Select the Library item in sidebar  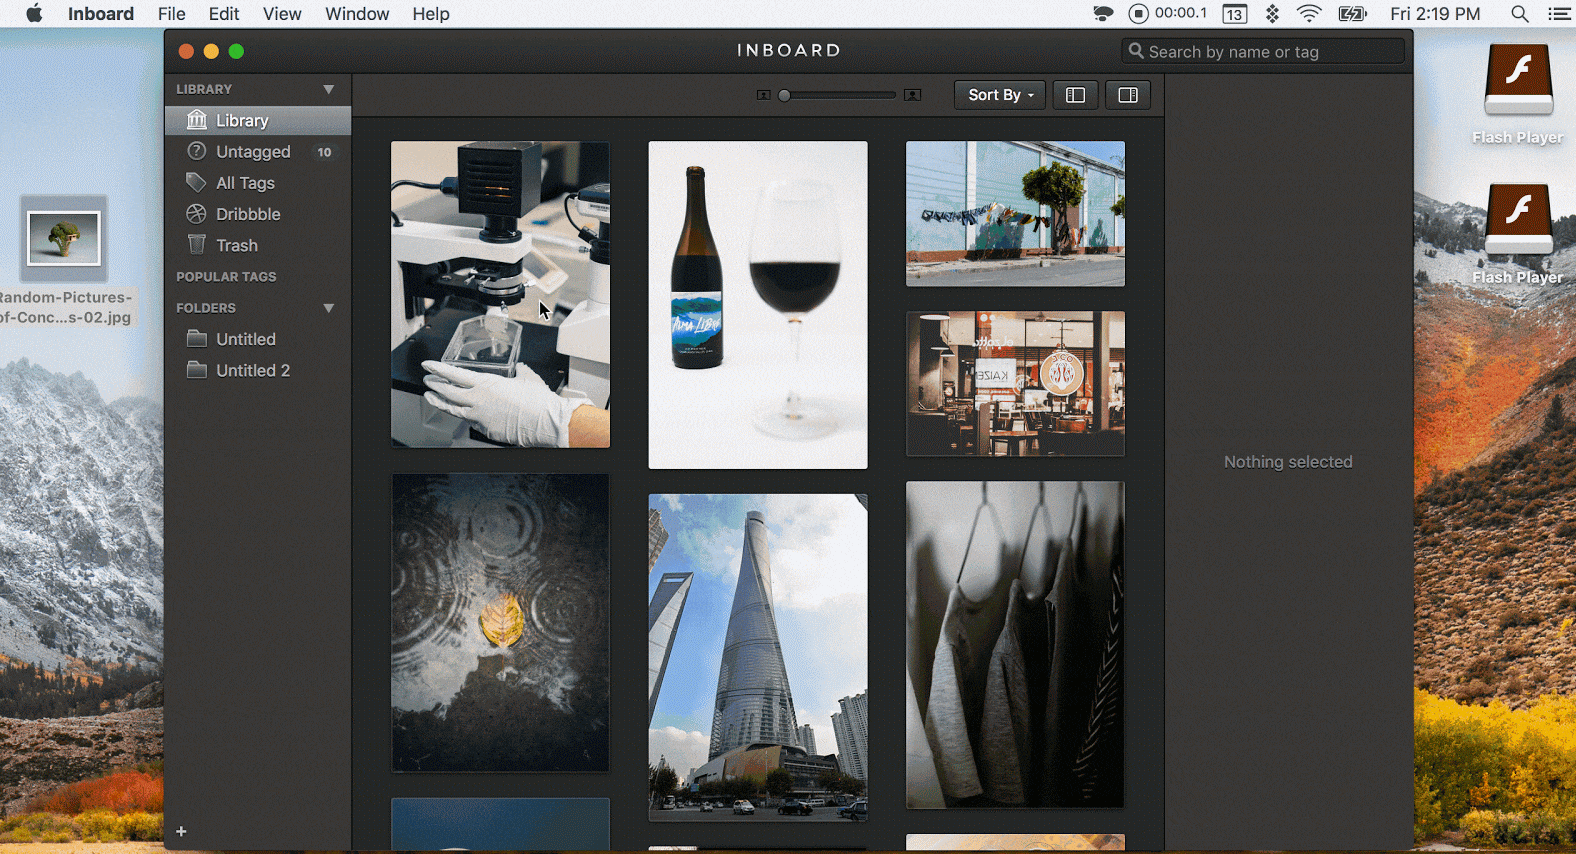[x=258, y=120]
